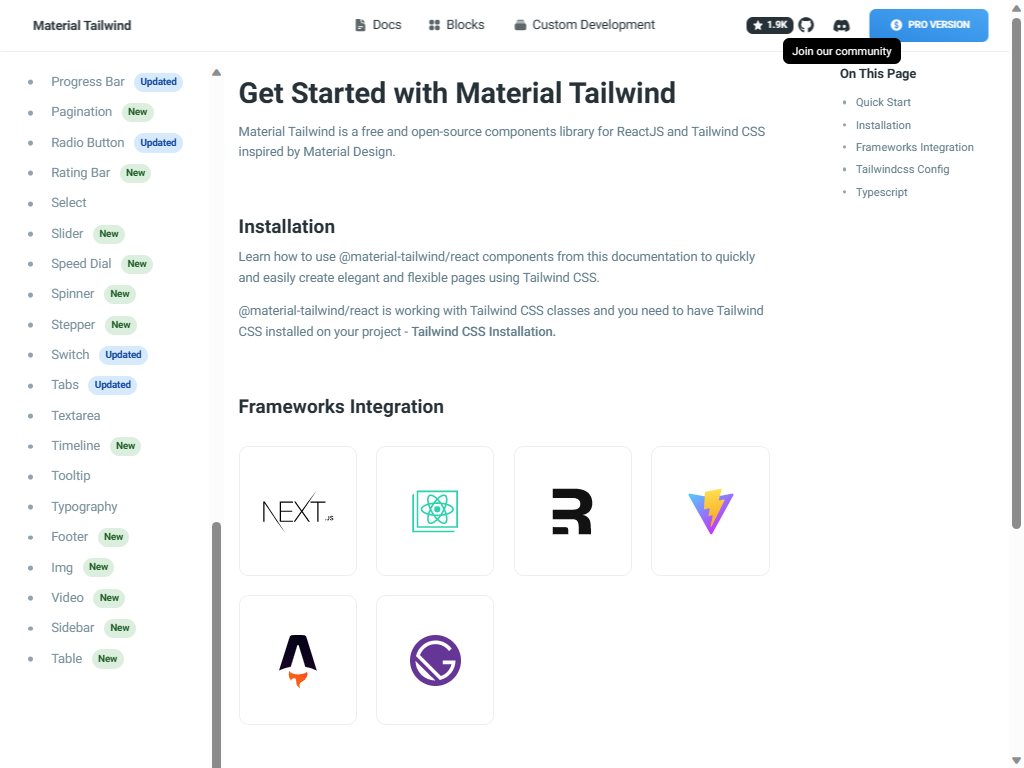Switch to the Blocks section
Viewport: 1024px width, 768px height.
pos(456,25)
